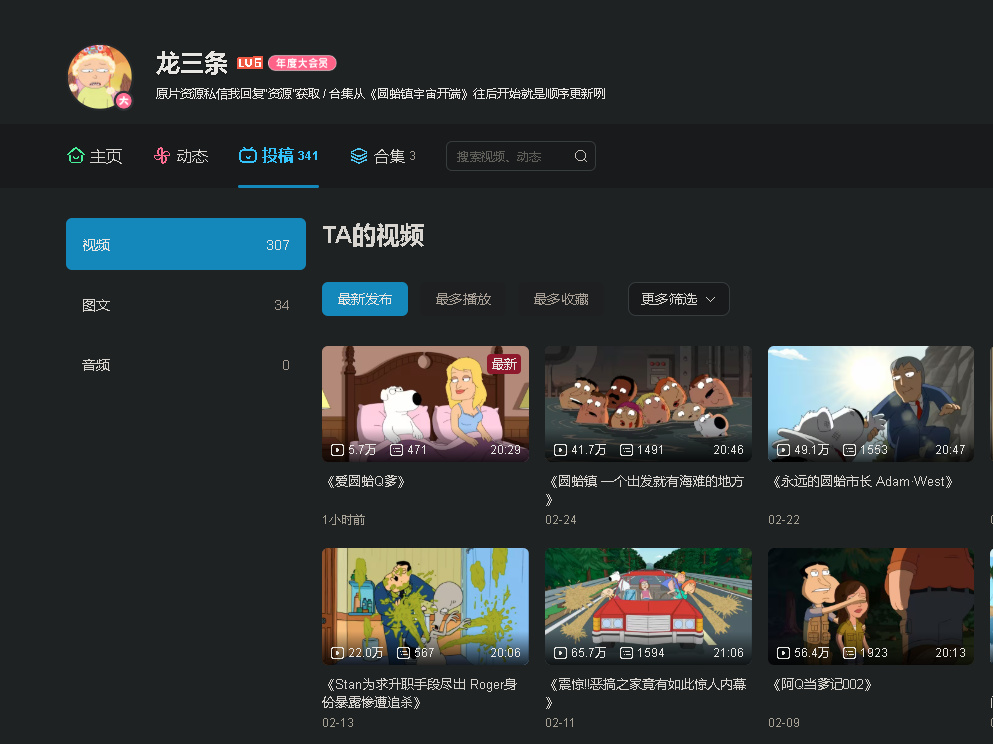993x744 pixels.
Task: Open the user avatar of 龙三条
Action: coord(100,77)
